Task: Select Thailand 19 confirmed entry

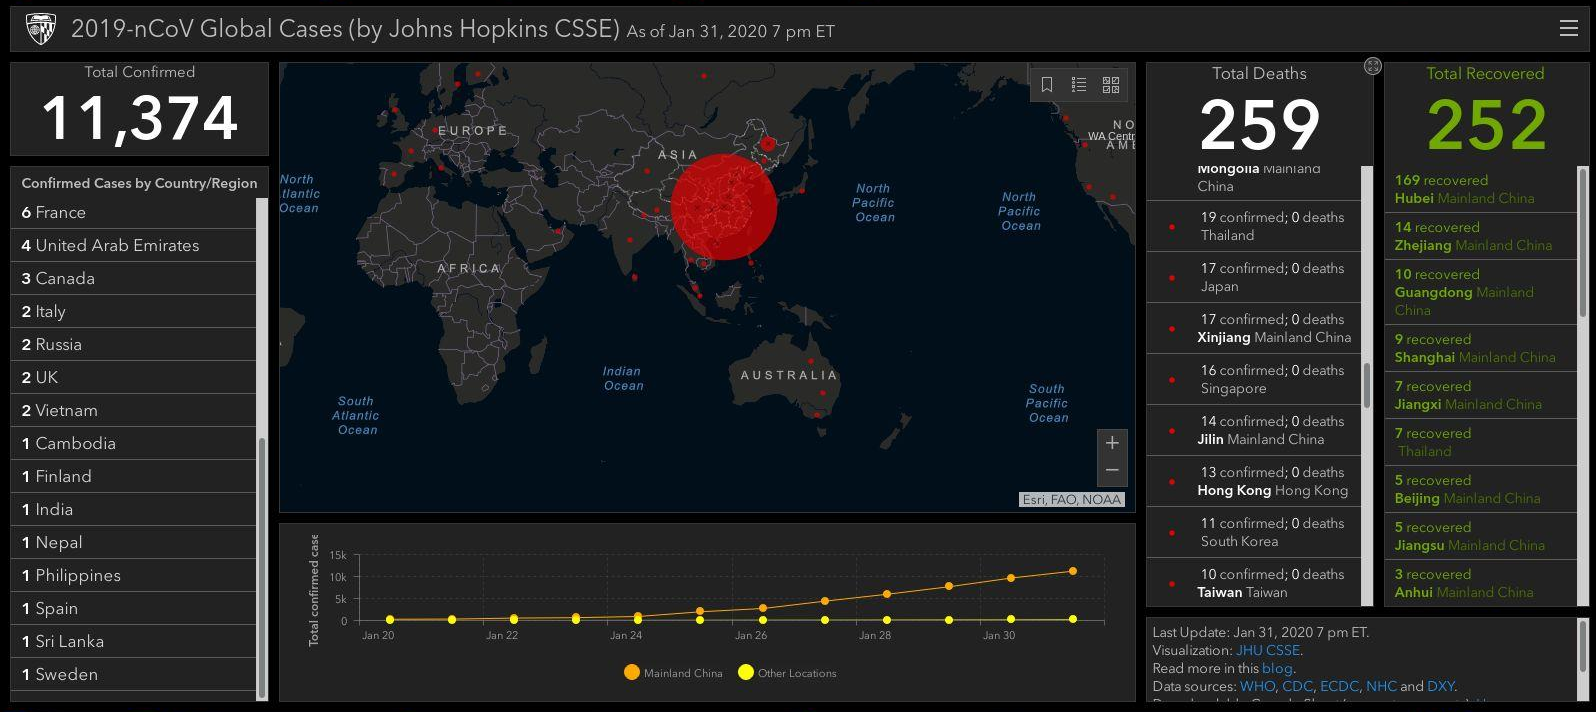Action: click(1253, 226)
